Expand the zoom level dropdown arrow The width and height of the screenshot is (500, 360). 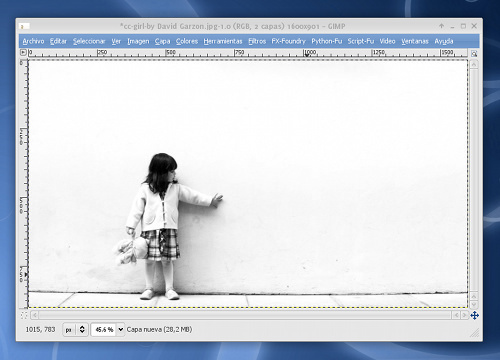pos(120,330)
